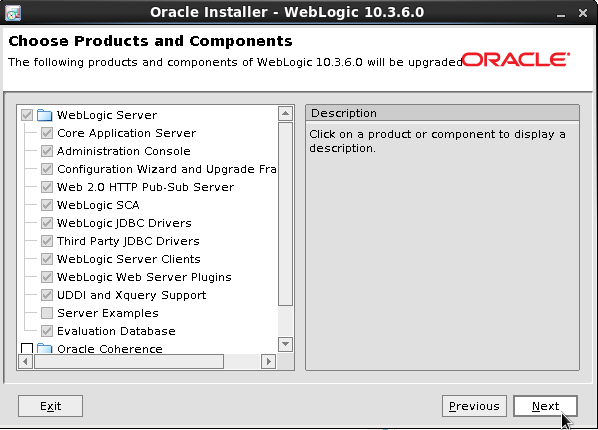Select Administration Console component

[x=124, y=151]
